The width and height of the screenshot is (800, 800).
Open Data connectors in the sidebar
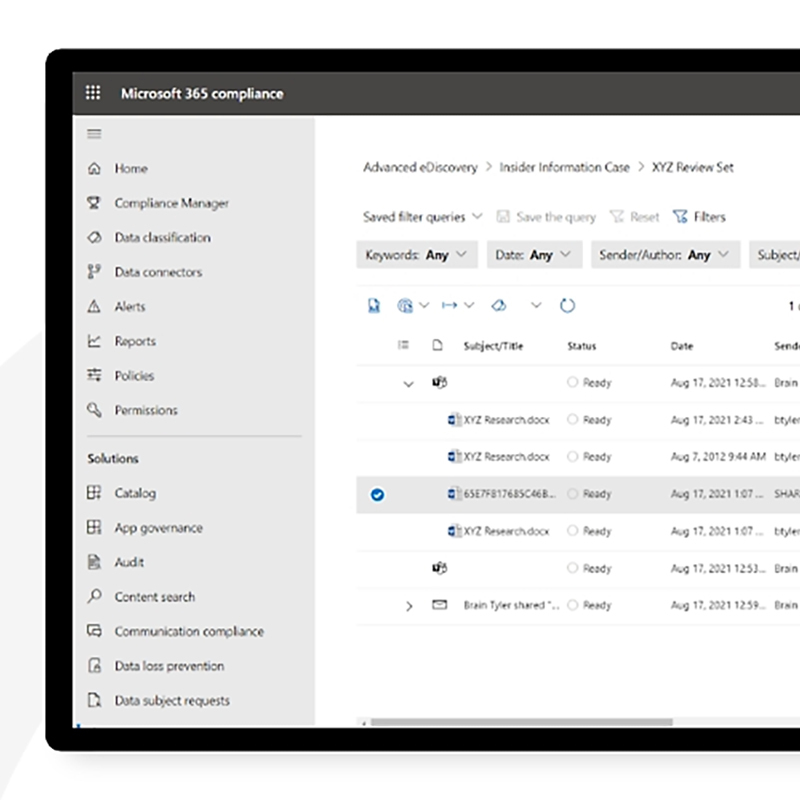[x=145, y=272]
